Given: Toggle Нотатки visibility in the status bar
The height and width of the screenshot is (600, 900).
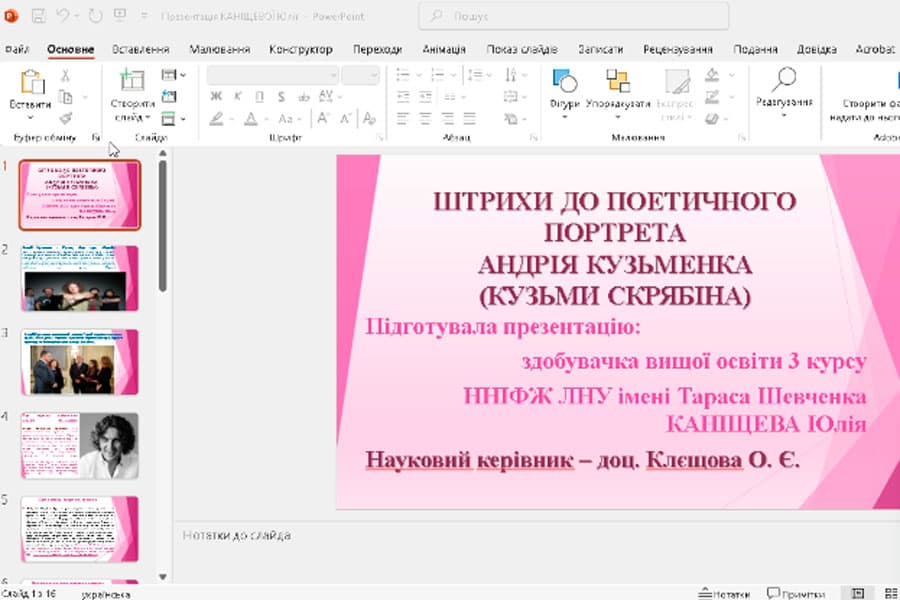Looking at the screenshot, I should point(722,593).
